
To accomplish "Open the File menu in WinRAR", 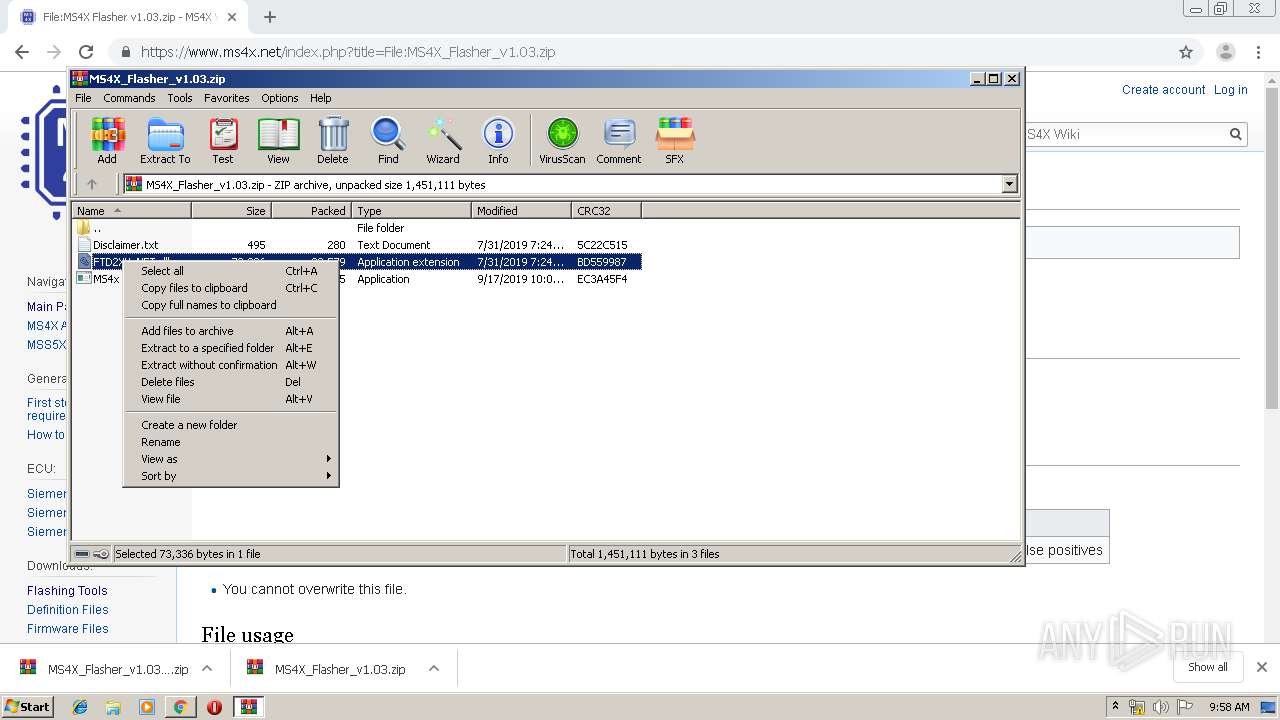I will 83,98.
